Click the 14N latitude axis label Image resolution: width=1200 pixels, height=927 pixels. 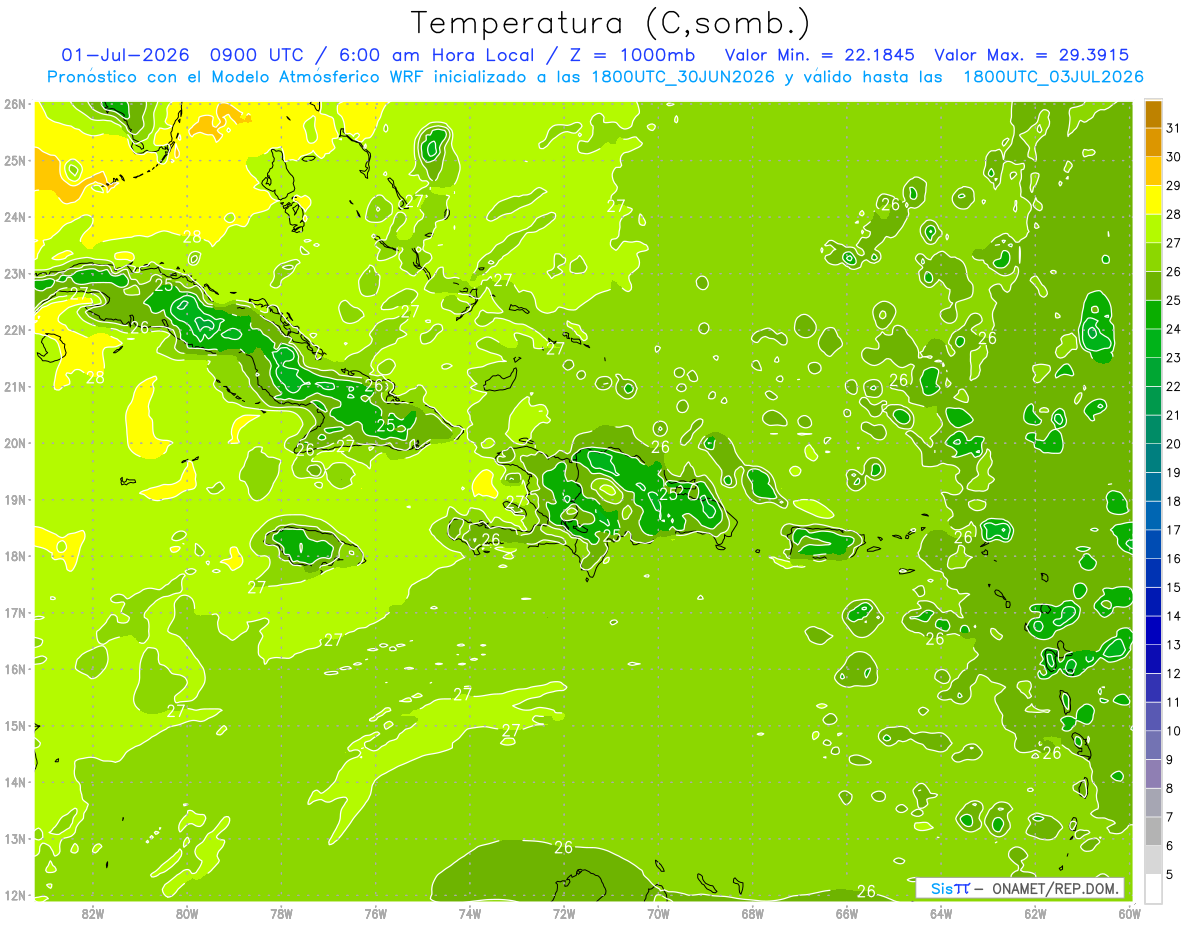15,782
